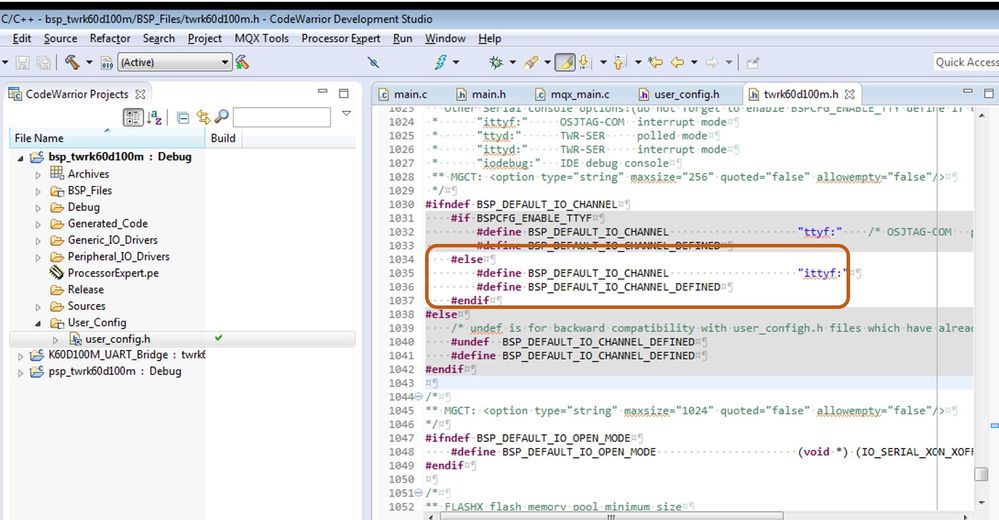
Task: Close the CodeWarrior Projects view tab
Action: 140,94
